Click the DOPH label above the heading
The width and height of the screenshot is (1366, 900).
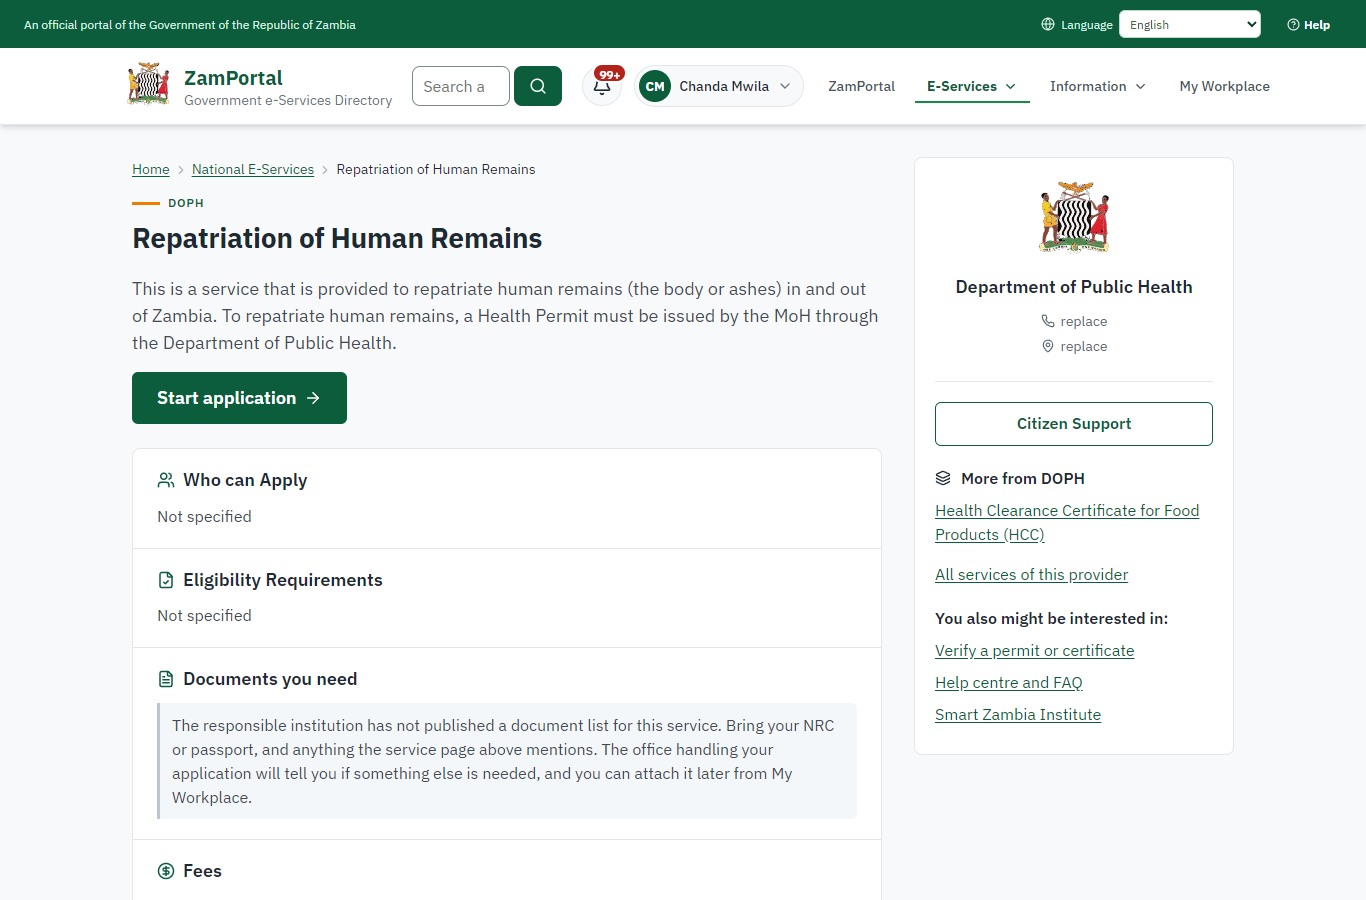coord(186,203)
